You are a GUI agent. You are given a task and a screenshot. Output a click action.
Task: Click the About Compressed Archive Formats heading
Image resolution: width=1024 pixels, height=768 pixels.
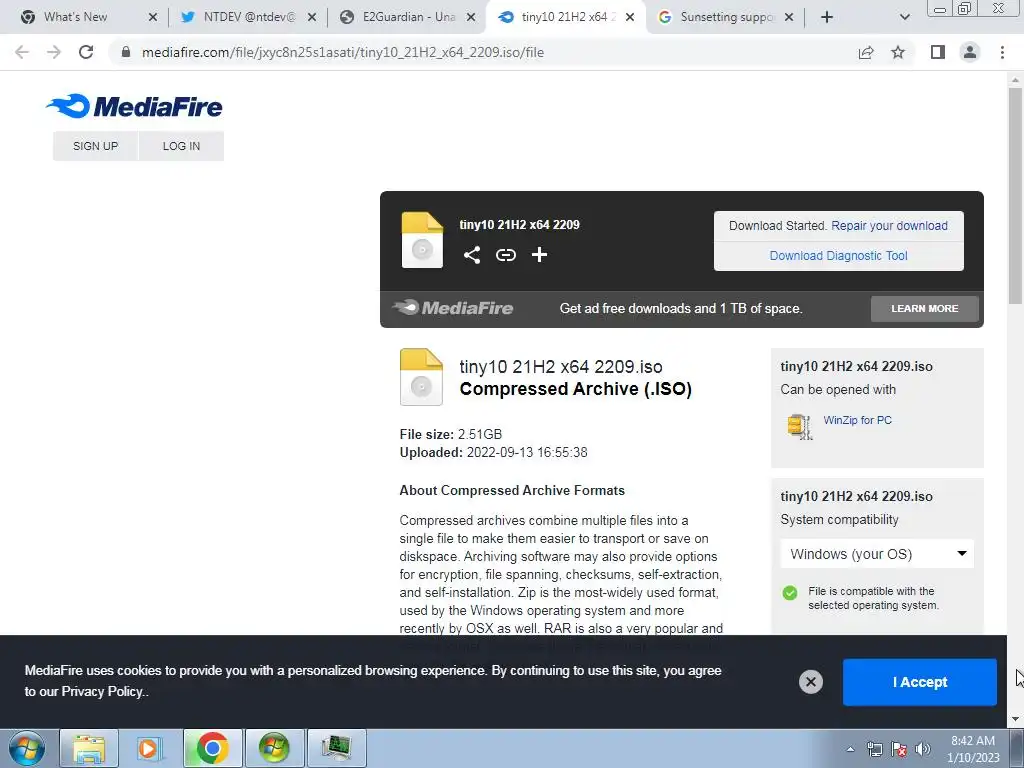[512, 490]
